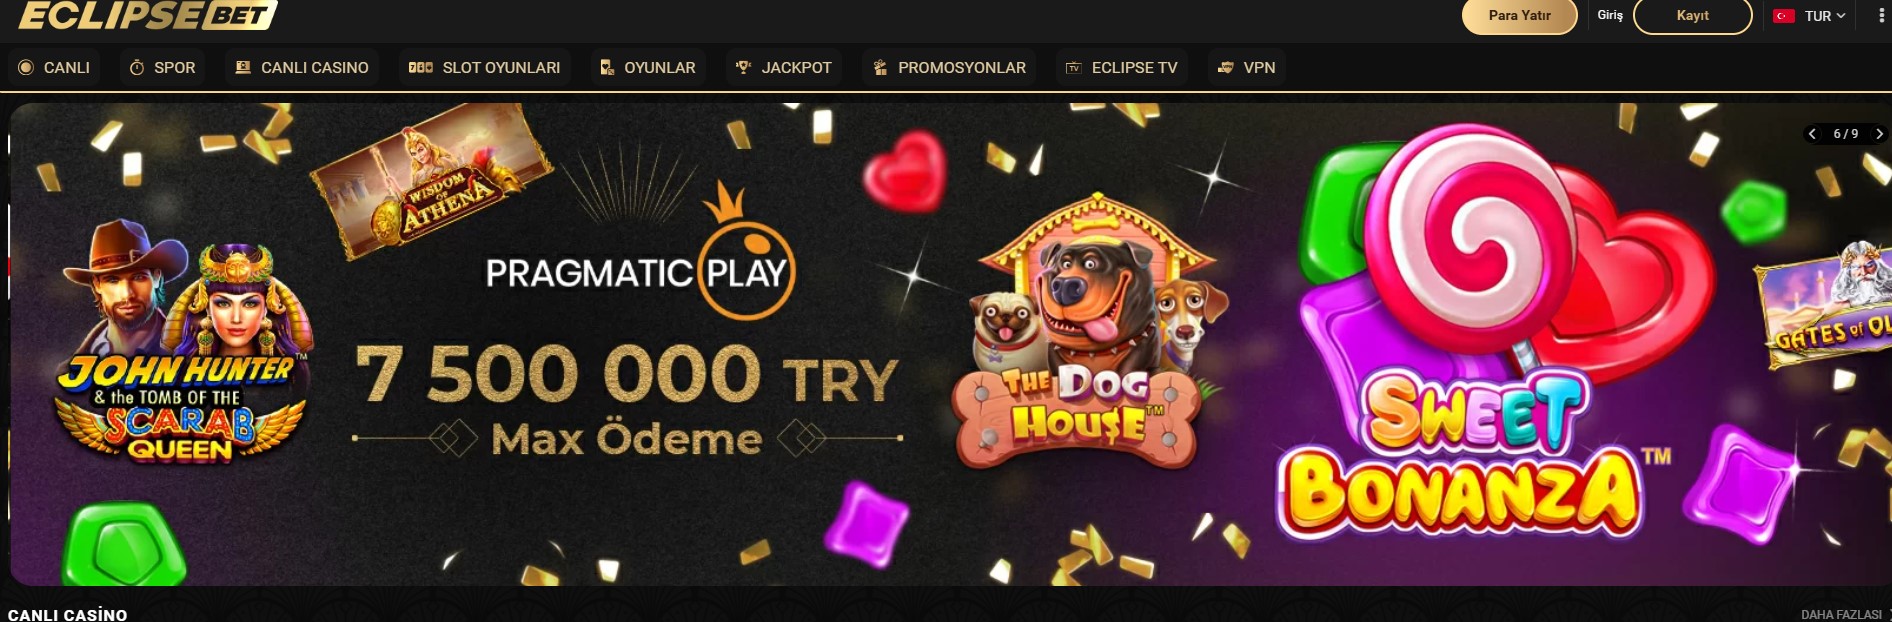Open the JACKPOT page
Image resolution: width=1892 pixels, height=622 pixels.
[x=784, y=67]
